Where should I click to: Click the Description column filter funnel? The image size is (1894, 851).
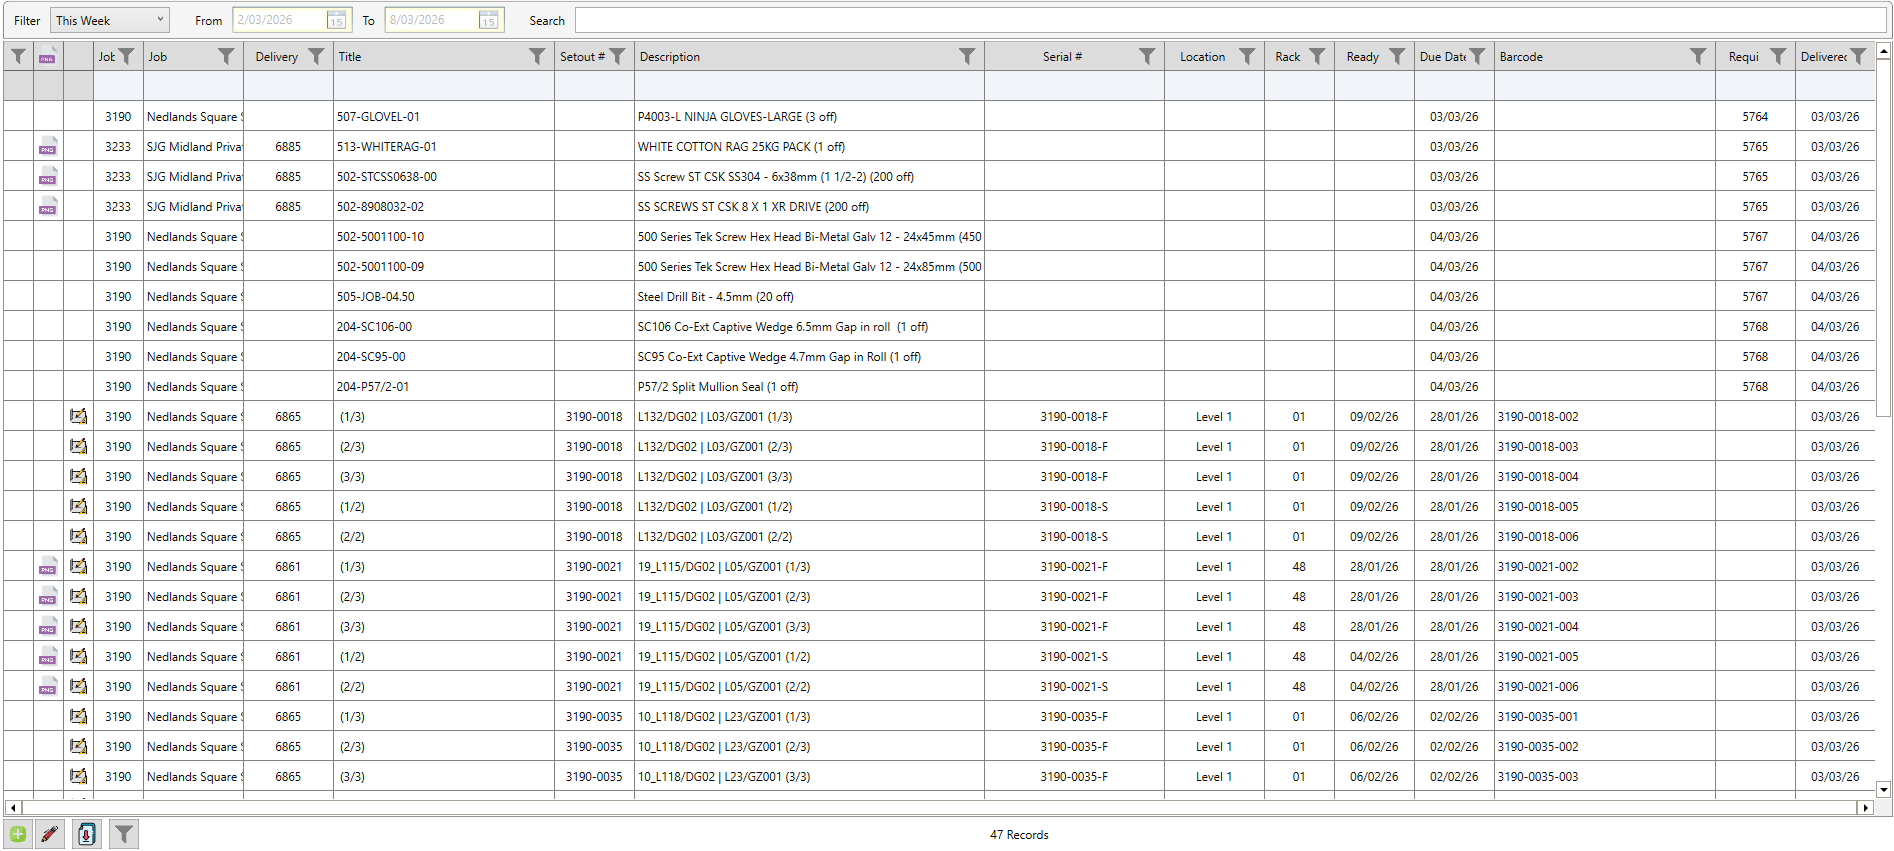(967, 57)
